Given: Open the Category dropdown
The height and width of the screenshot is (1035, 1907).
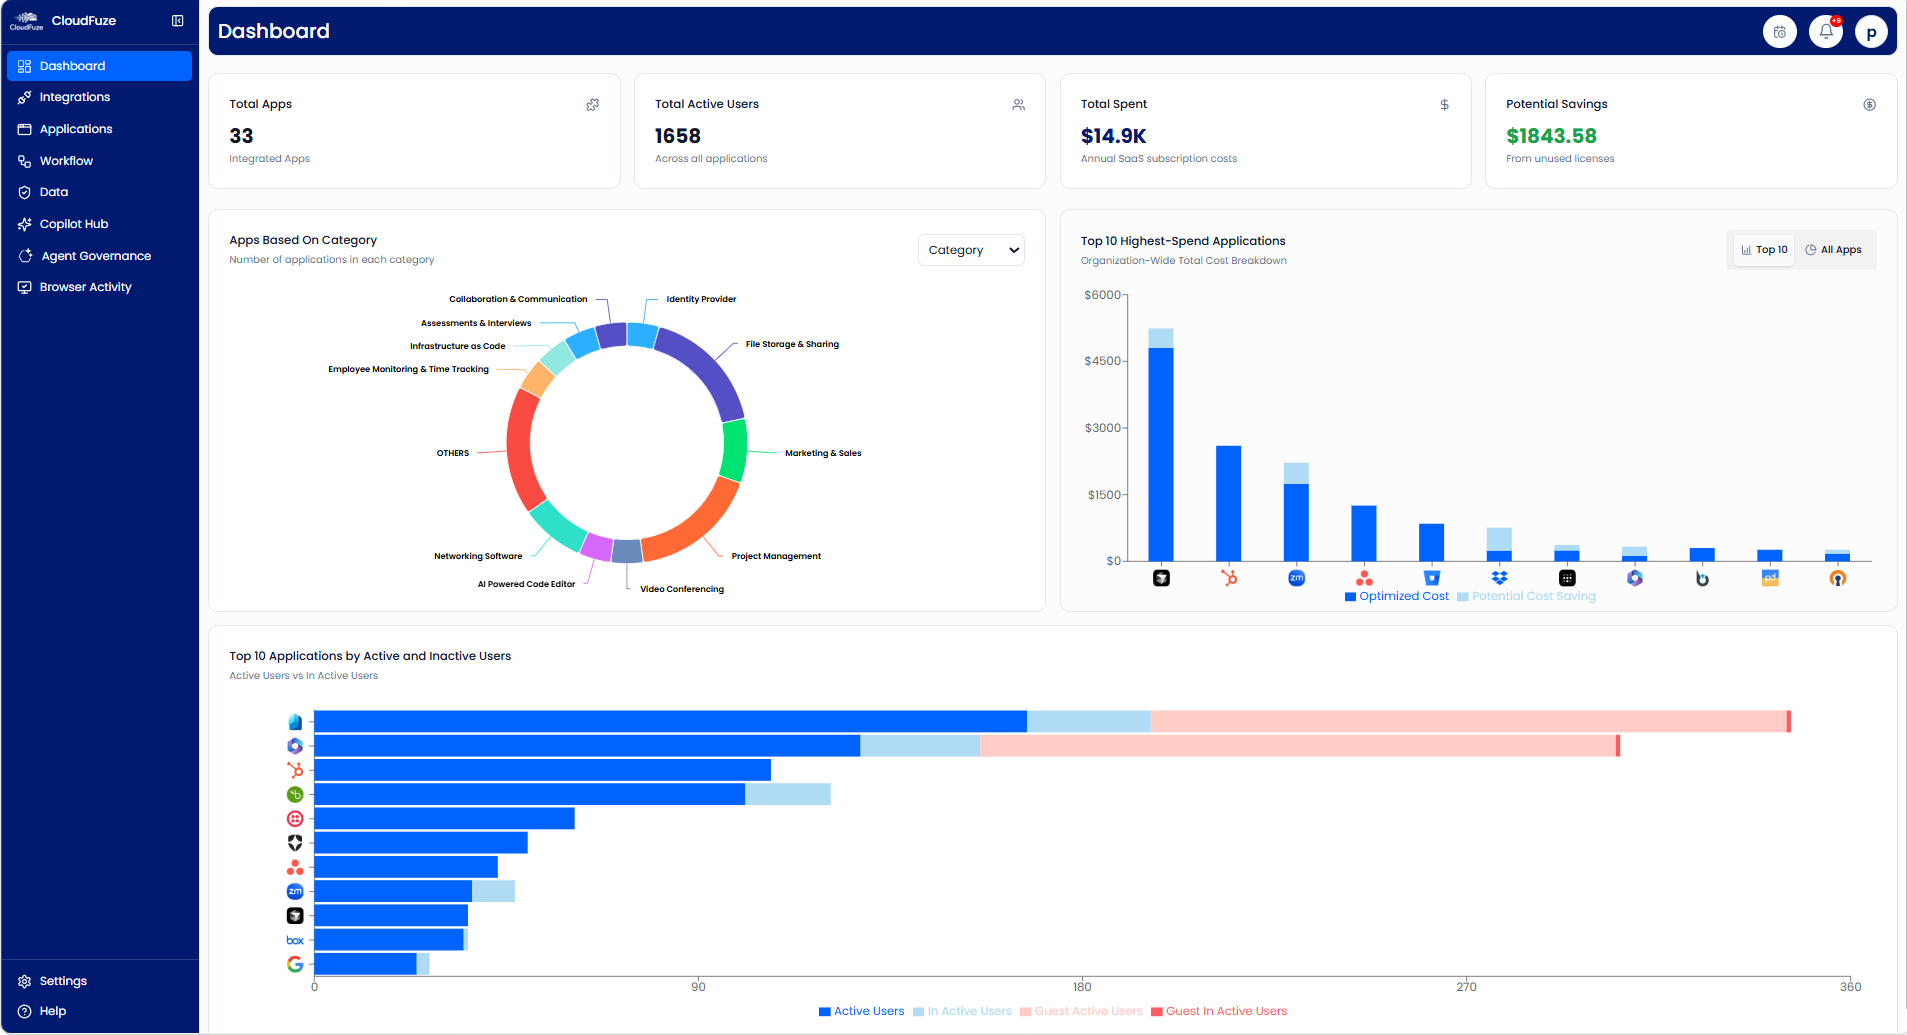Looking at the screenshot, I should tap(971, 250).
